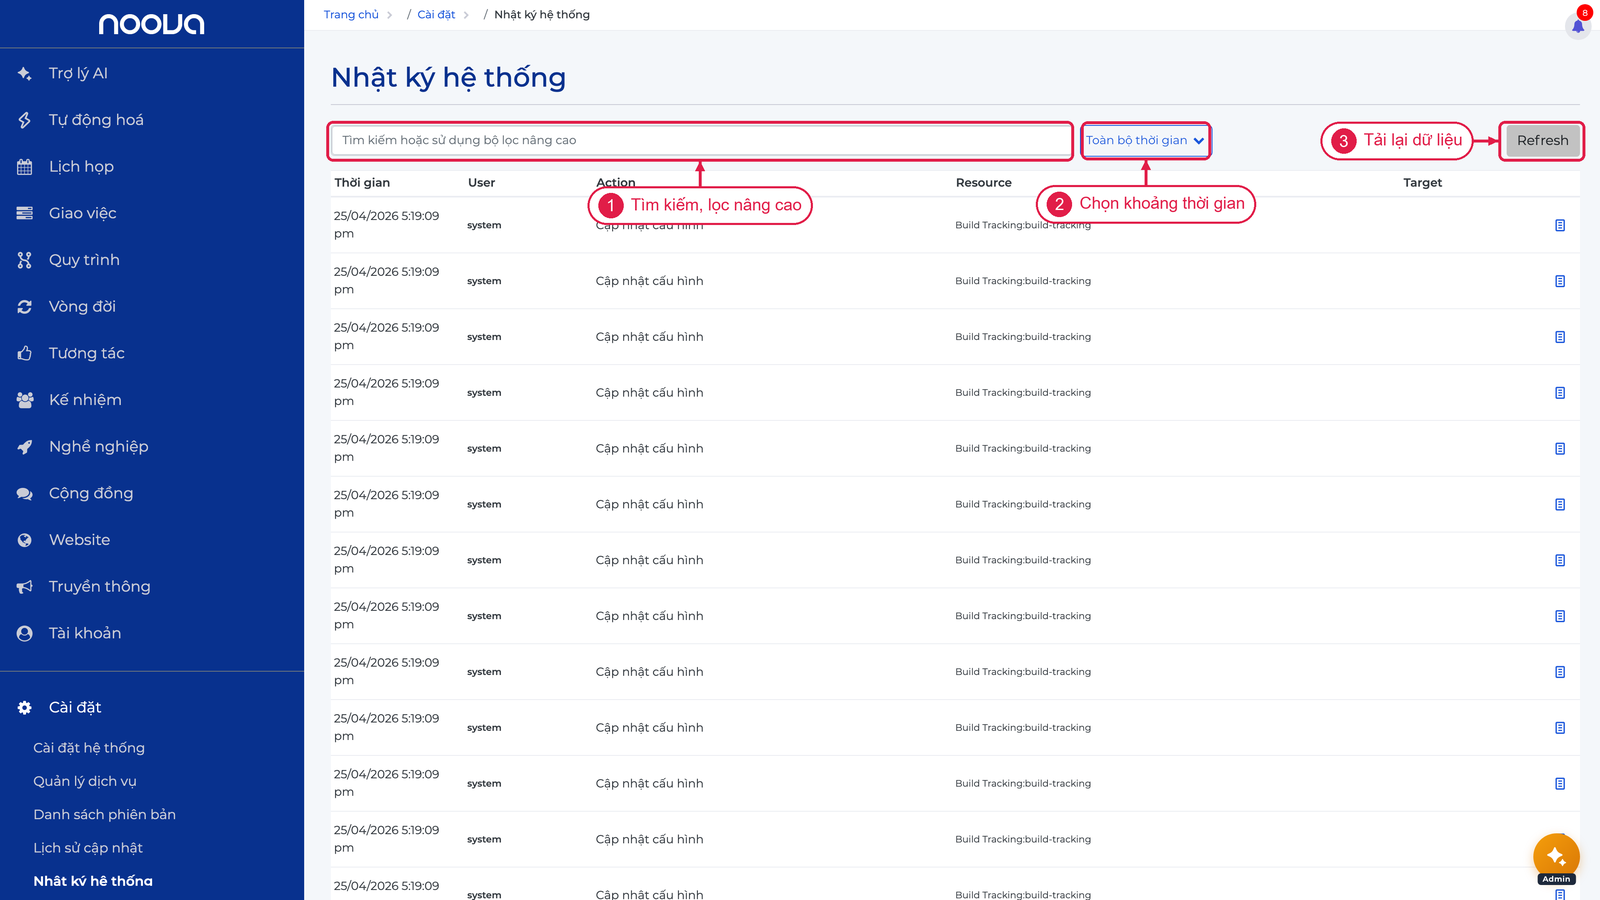Click the Trợ lý AI sparkle icon
This screenshot has width=1600, height=900.
25,73
